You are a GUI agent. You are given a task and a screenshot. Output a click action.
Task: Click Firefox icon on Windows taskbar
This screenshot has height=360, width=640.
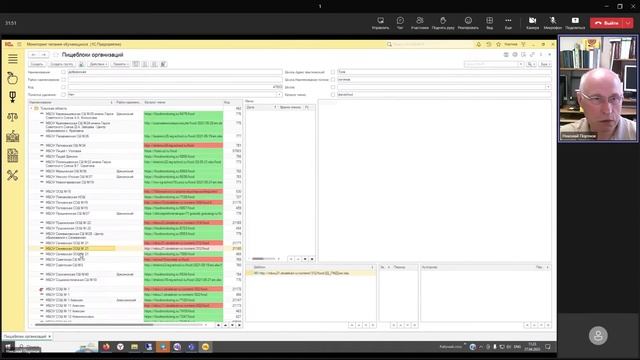click(x=106, y=347)
